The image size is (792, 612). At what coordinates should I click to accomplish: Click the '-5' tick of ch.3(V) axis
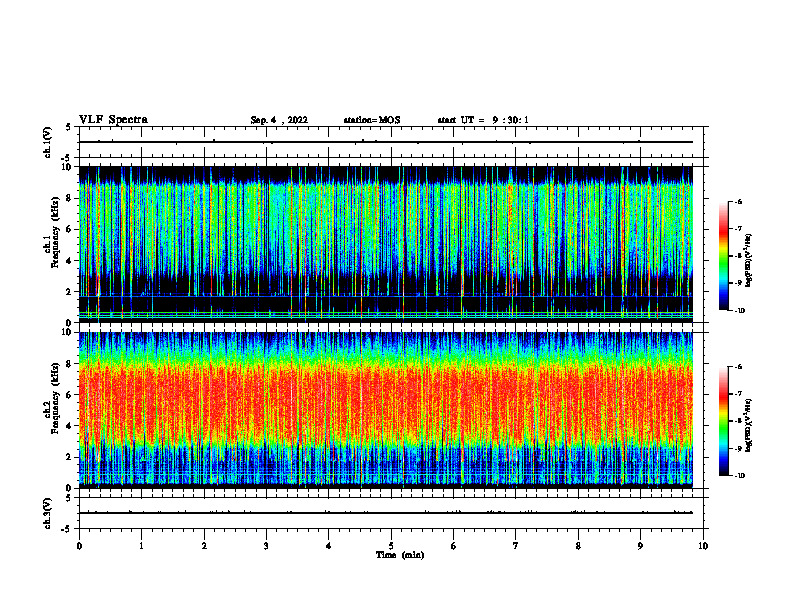click(67, 529)
